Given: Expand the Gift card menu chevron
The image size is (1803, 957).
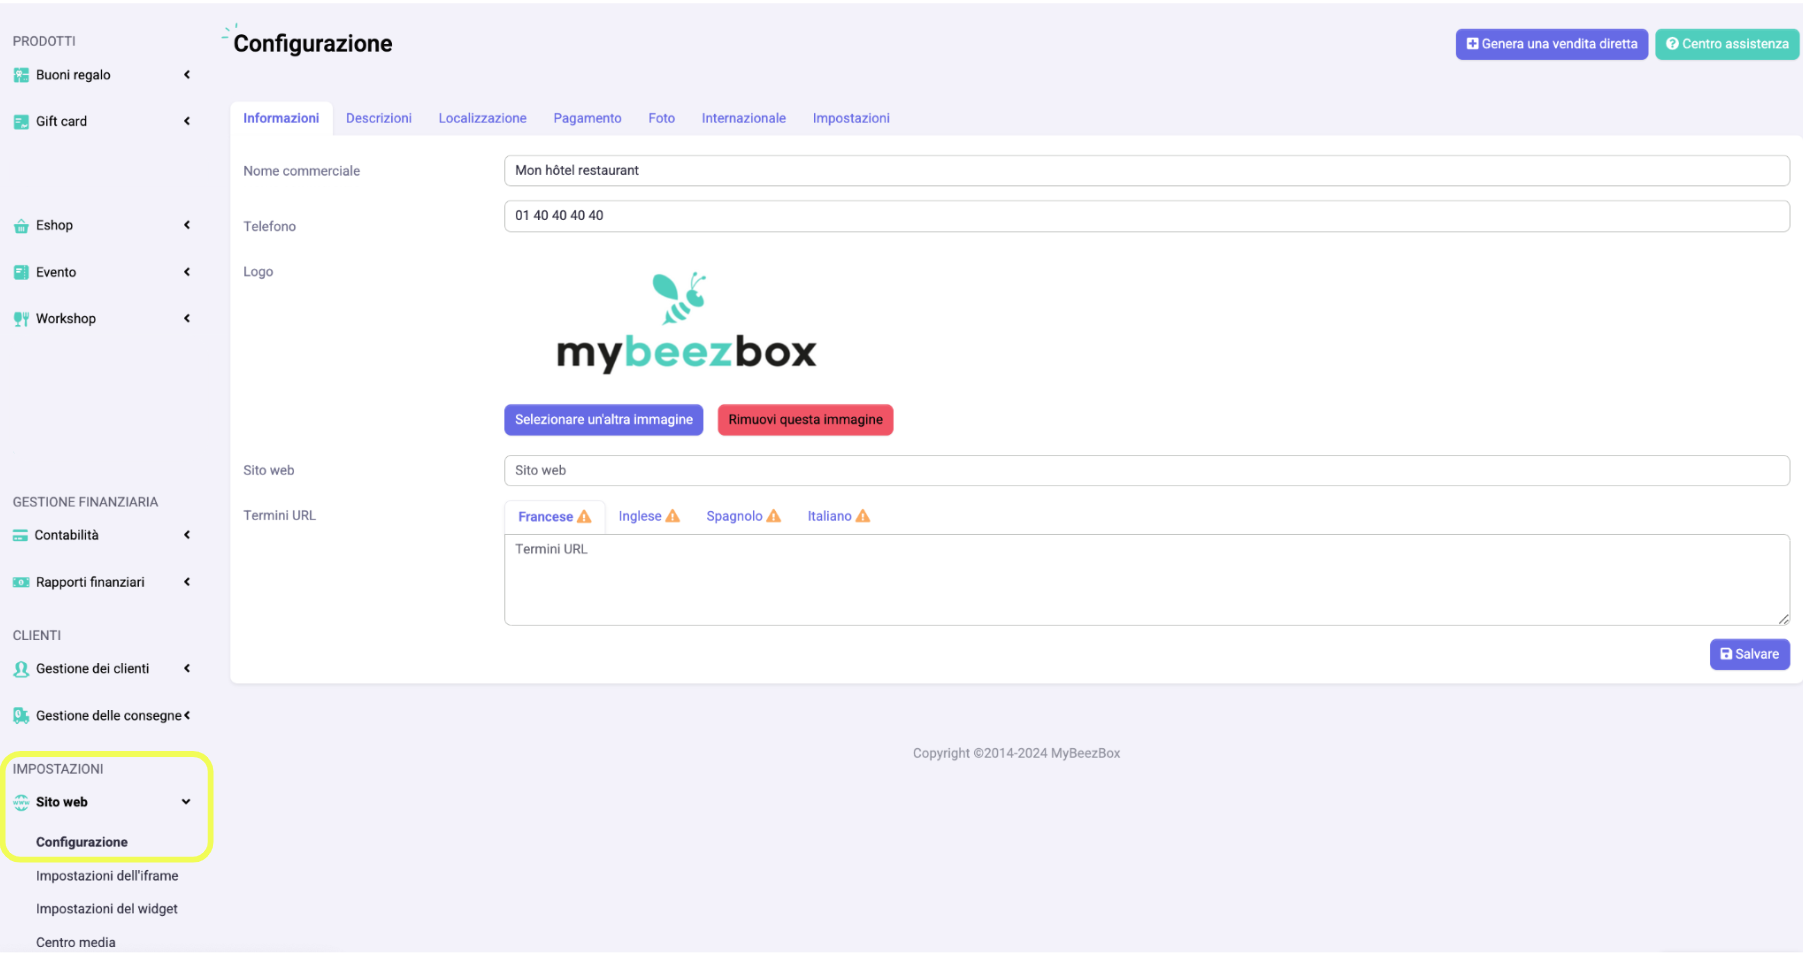Looking at the screenshot, I should 187,122.
